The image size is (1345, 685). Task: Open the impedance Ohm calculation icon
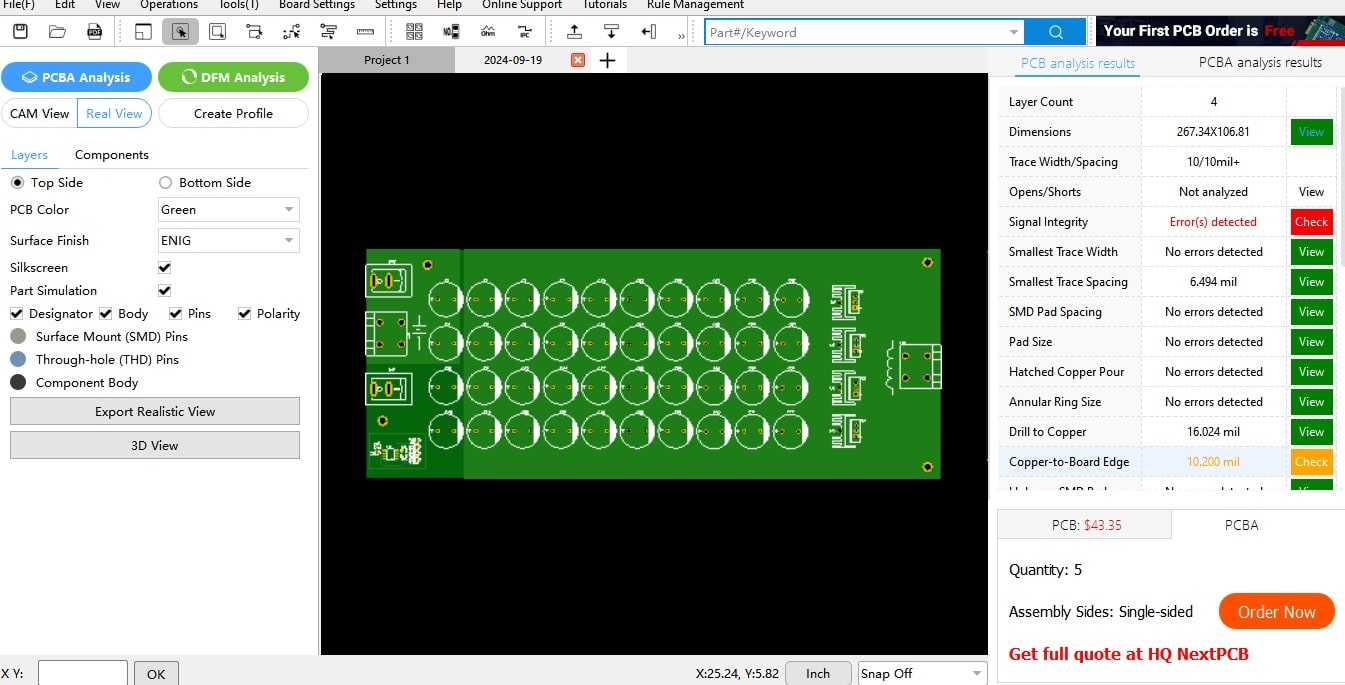coord(487,31)
